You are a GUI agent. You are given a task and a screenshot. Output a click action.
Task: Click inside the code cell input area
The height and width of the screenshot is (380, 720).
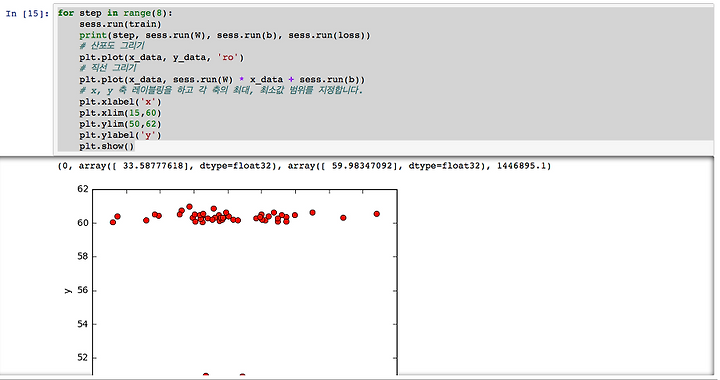pyautogui.click(x=384, y=79)
